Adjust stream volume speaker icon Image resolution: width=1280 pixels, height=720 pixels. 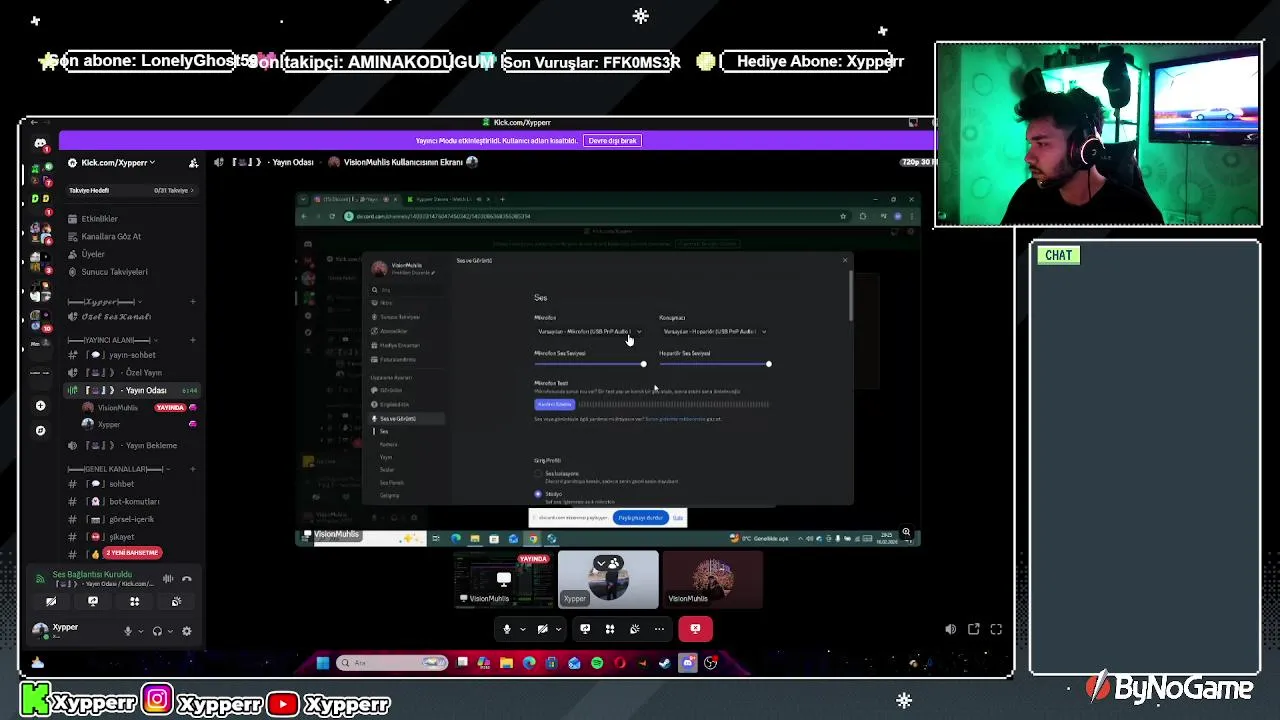point(950,629)
